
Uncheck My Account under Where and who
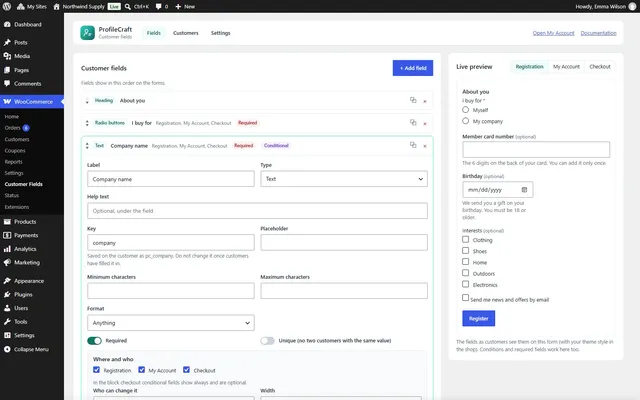(x=141, y=370)
